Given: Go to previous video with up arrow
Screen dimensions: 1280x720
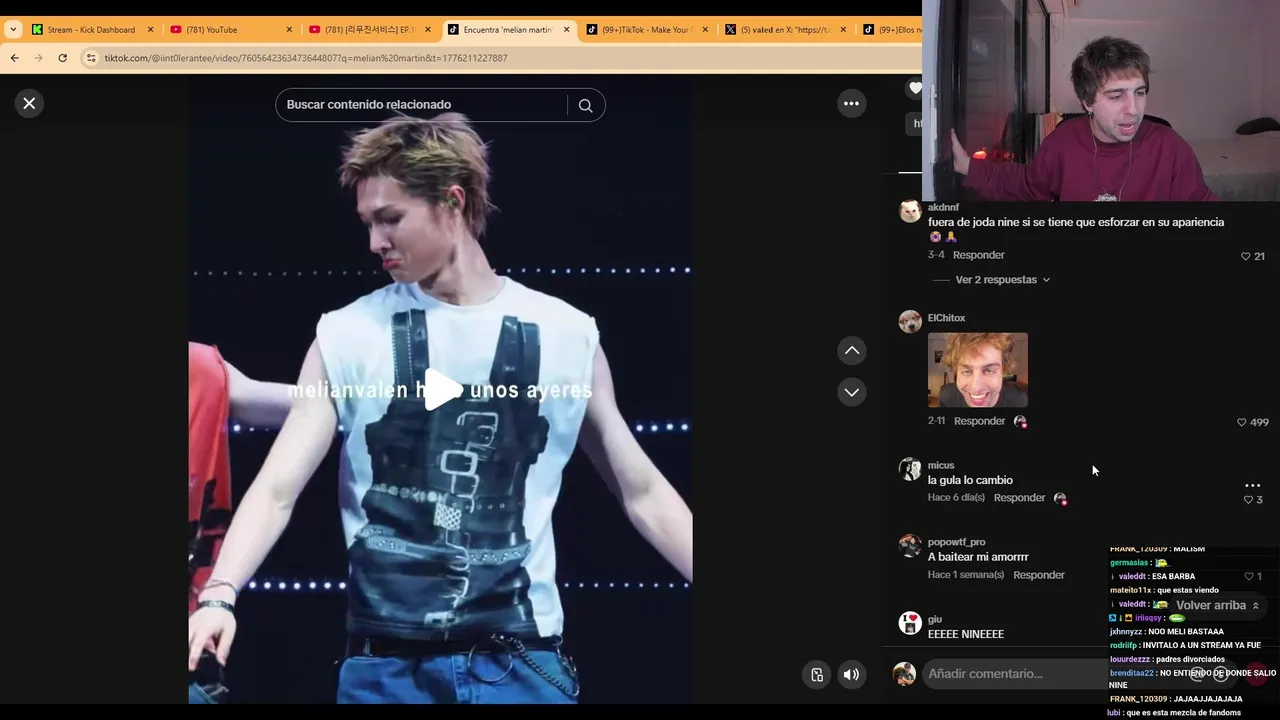Looking at the screenshot, I should (851, 350).
